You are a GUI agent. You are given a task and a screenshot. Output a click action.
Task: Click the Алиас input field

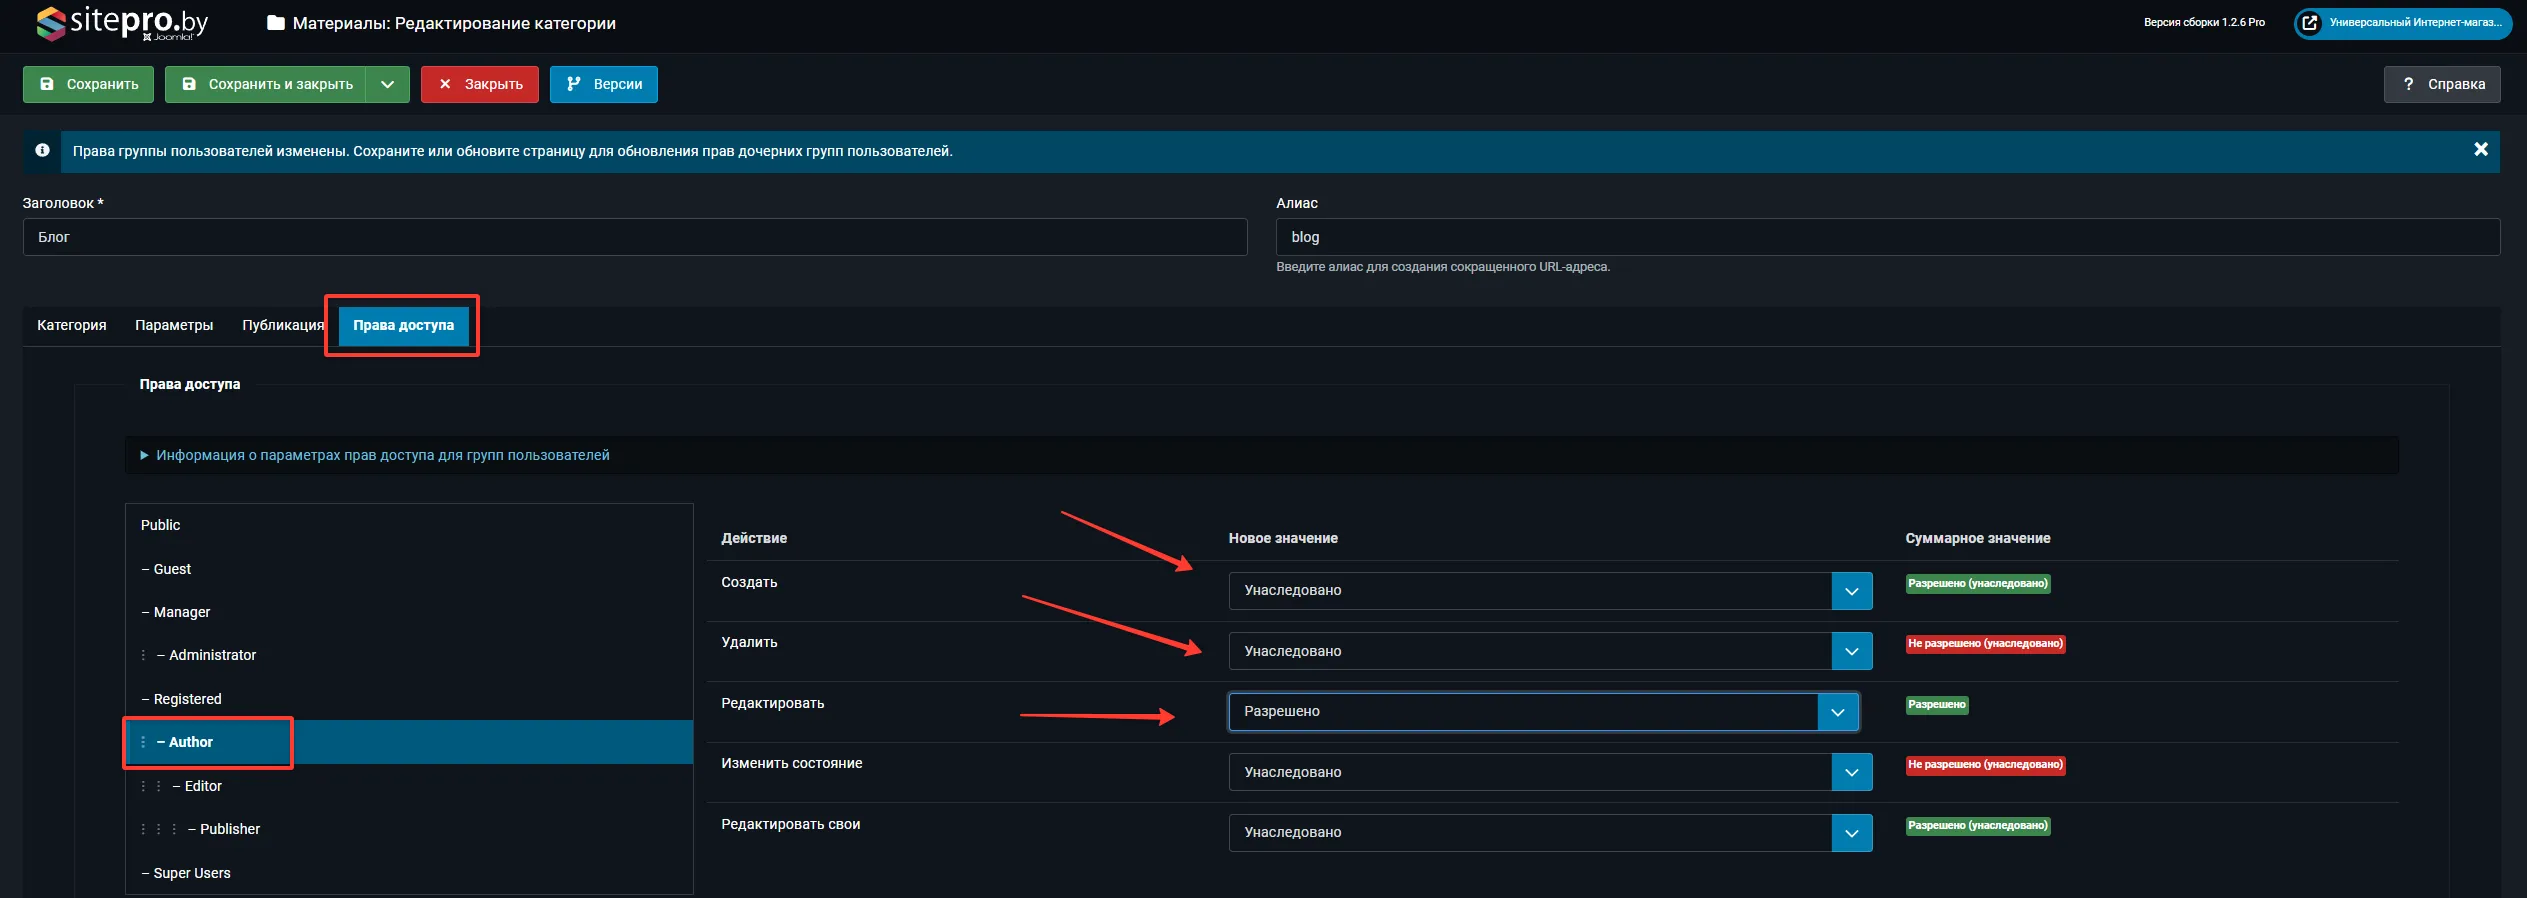1887,237
